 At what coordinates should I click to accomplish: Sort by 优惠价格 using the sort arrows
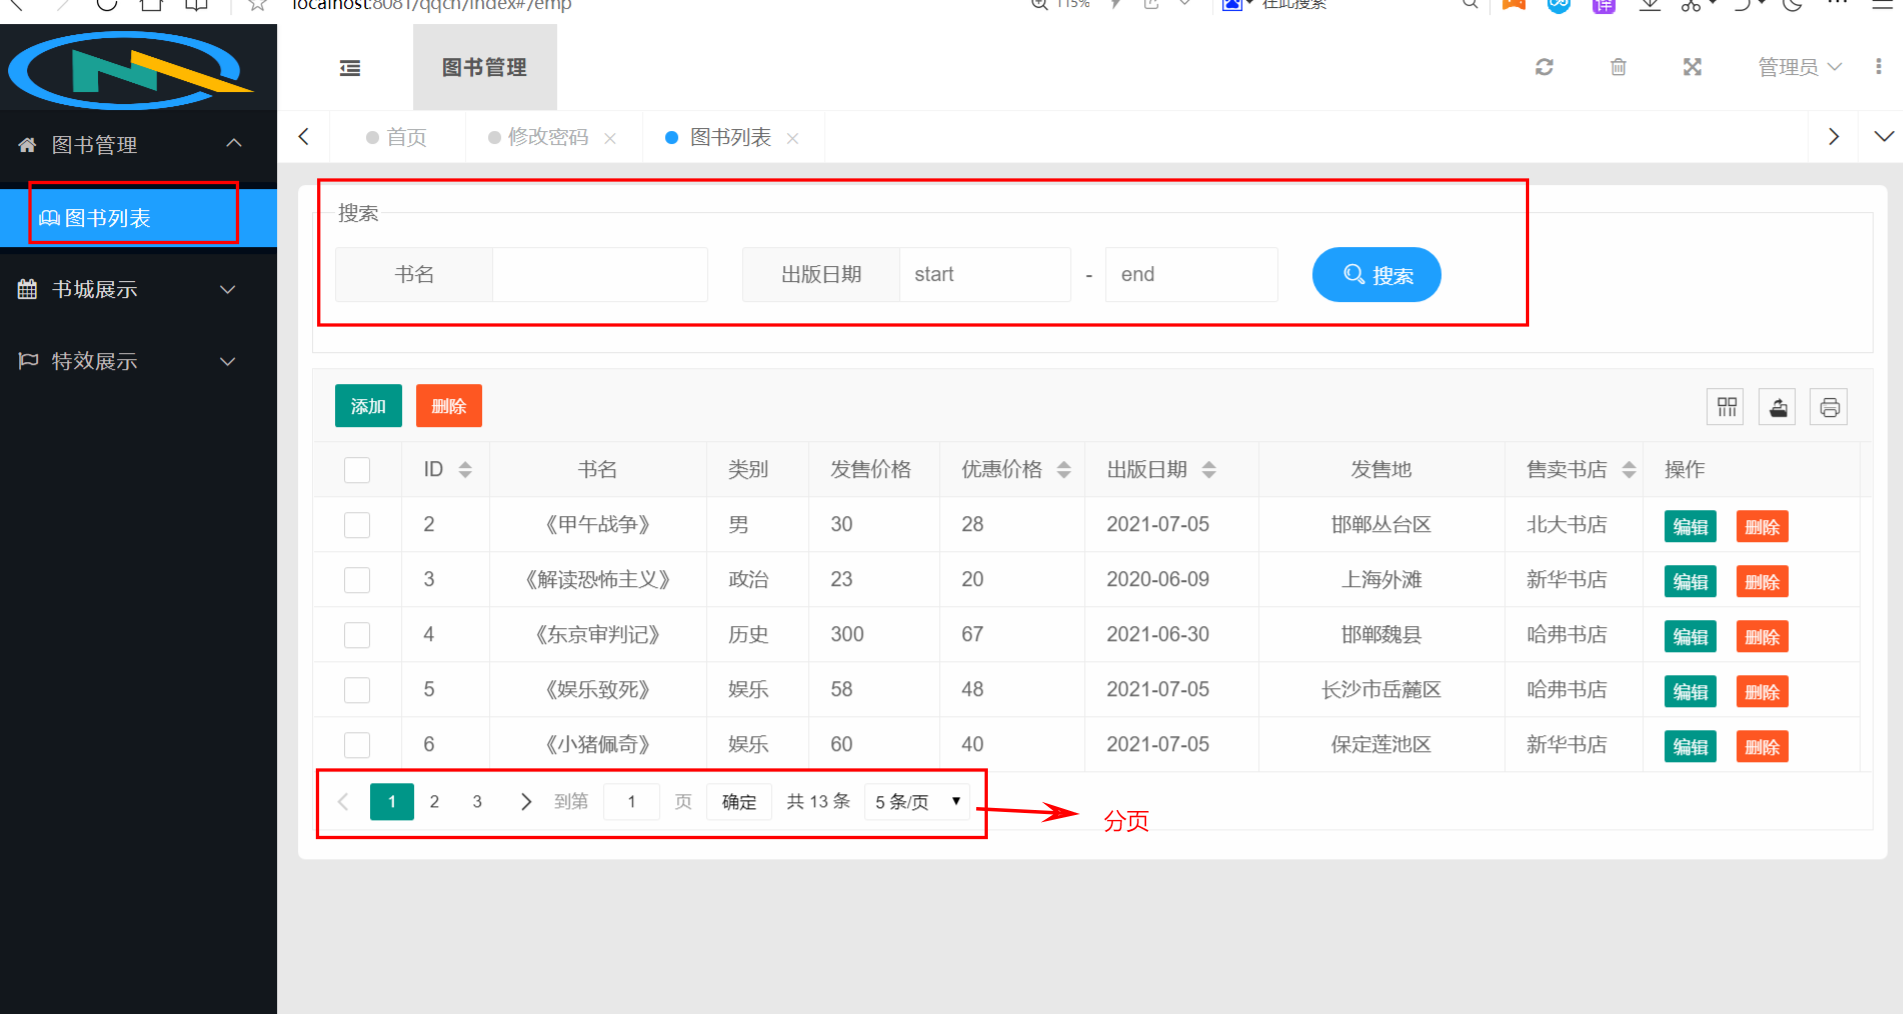tap(1064, 470)
